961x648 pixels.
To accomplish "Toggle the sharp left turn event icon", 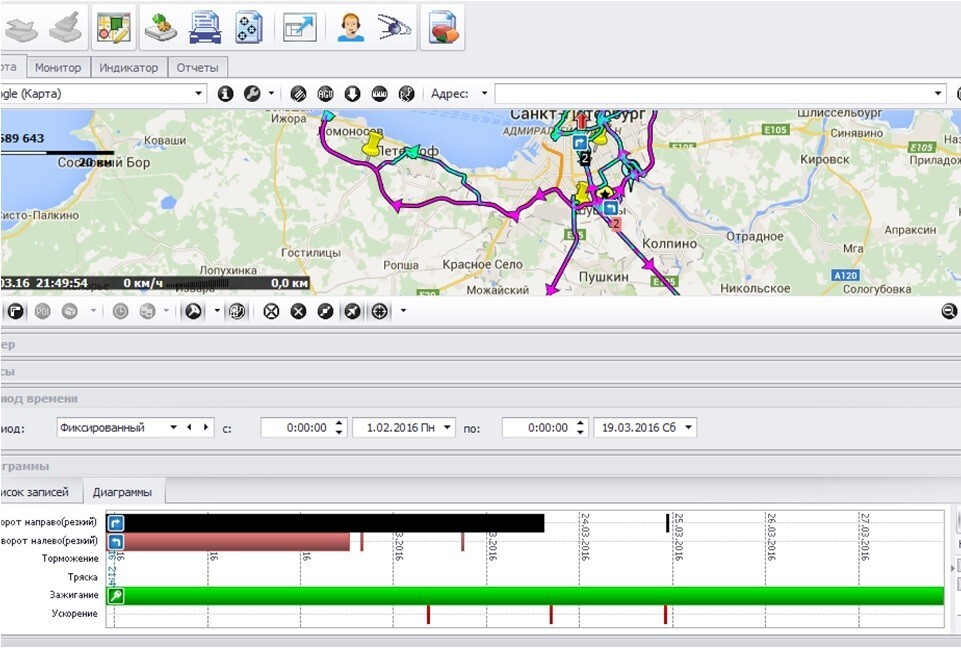I will pos(116,541).
